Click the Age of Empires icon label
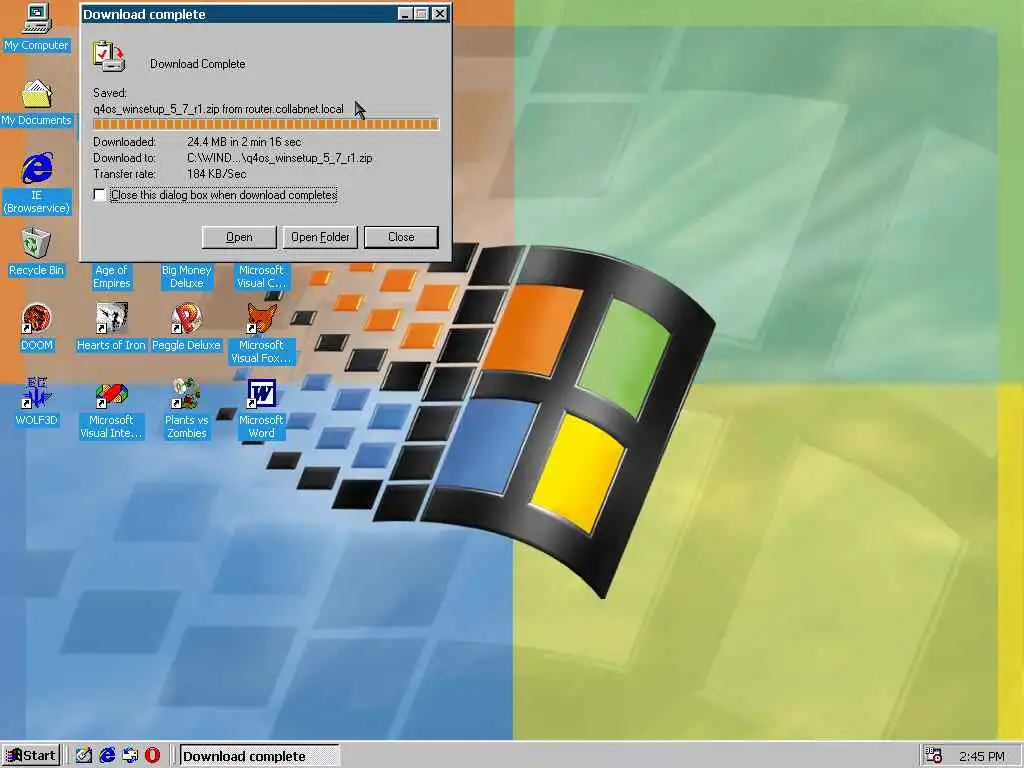Viewport: 1024px width, 768px height. 111,276
